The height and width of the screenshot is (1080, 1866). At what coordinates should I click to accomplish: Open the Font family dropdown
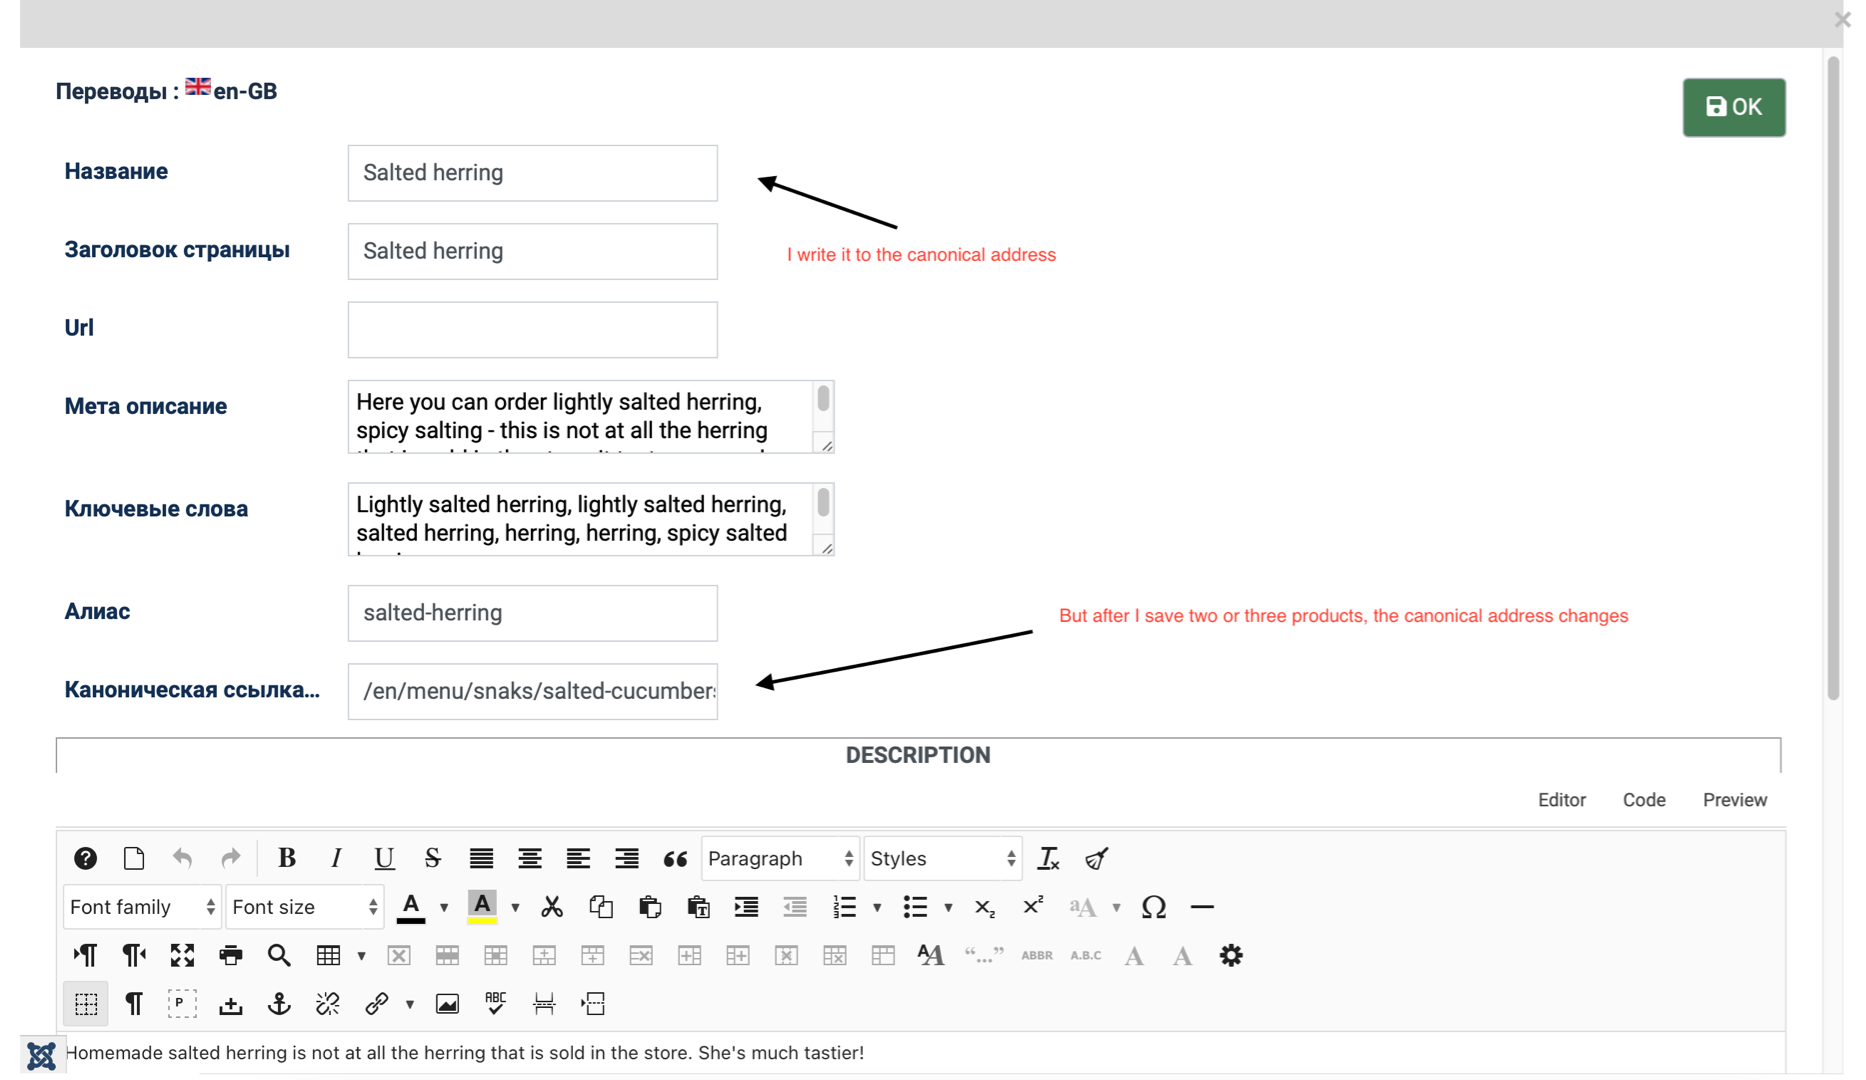[x=142, y=907]
